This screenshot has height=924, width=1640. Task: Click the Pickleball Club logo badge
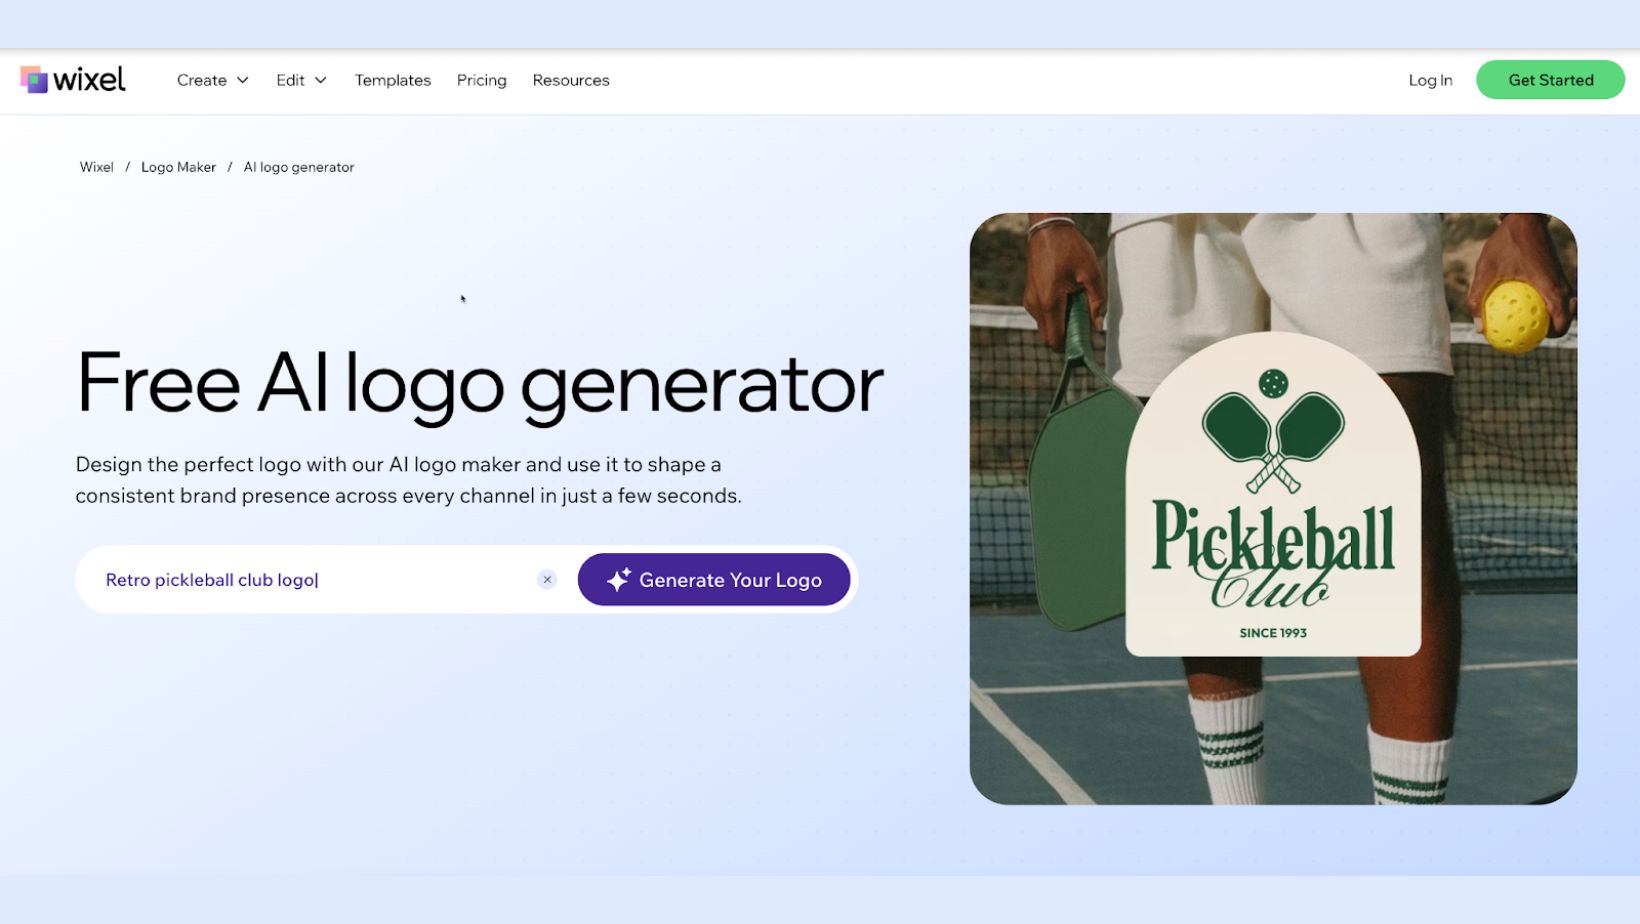coord(1273,495)
